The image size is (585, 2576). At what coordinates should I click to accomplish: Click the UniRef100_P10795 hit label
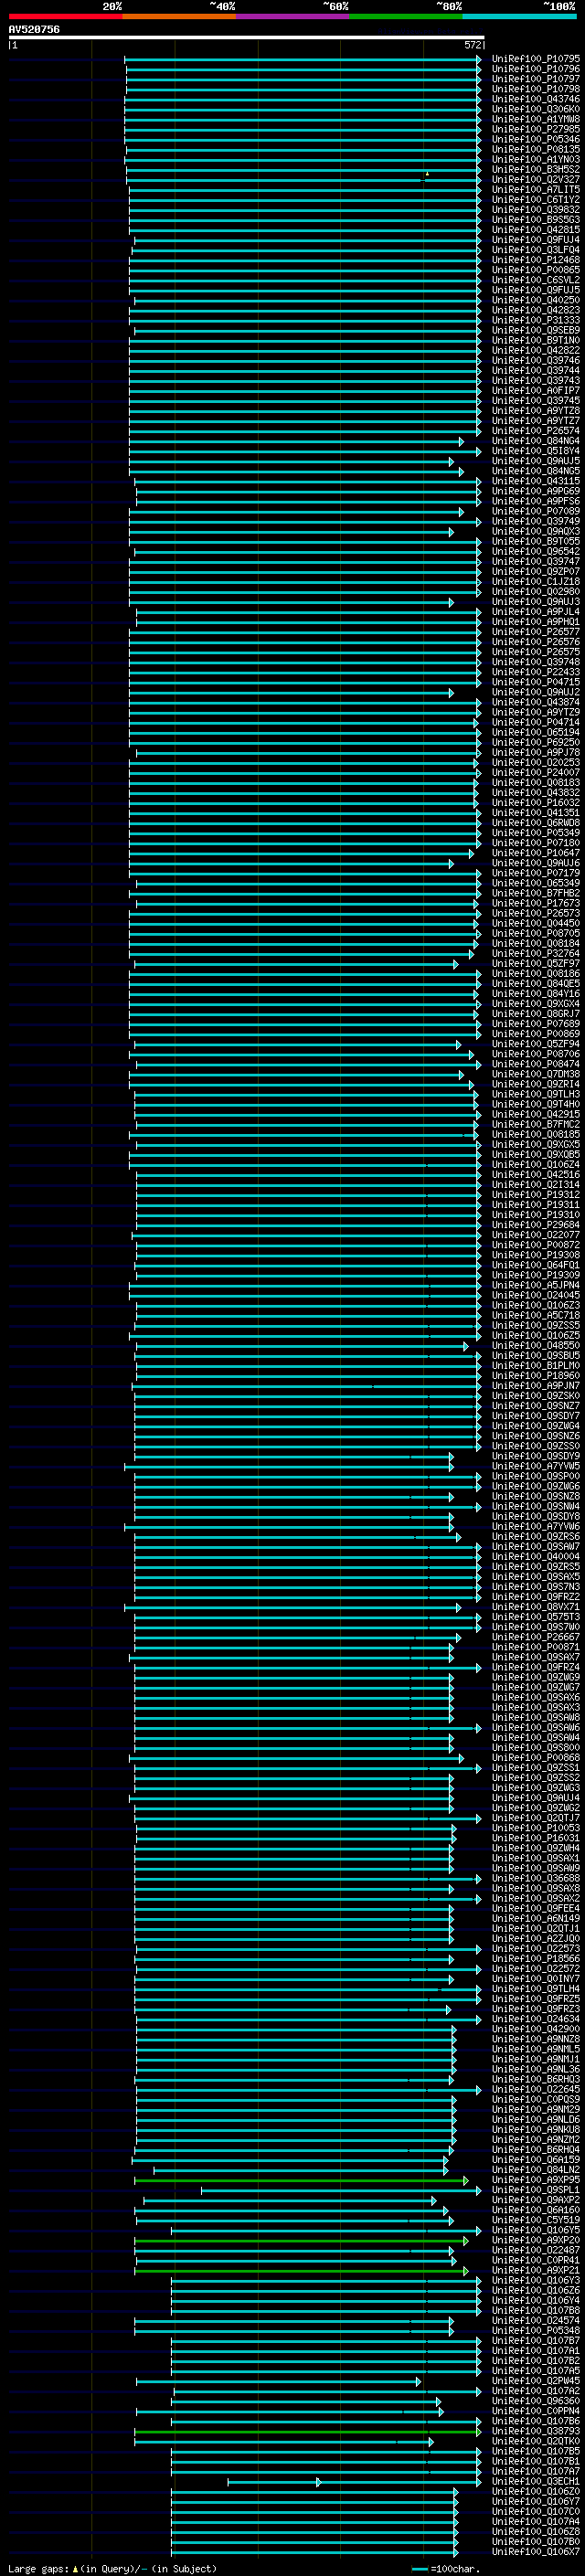pos(535,59)
